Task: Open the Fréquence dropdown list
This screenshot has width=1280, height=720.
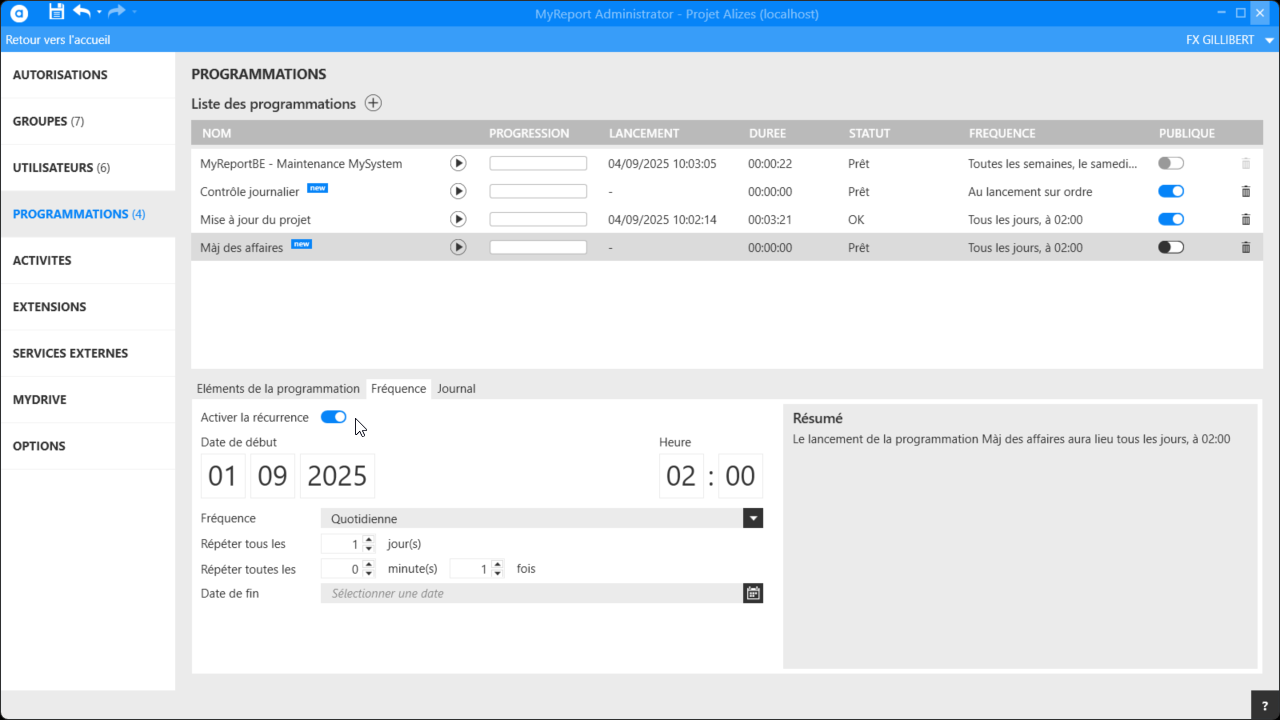Action: (753, 518)
